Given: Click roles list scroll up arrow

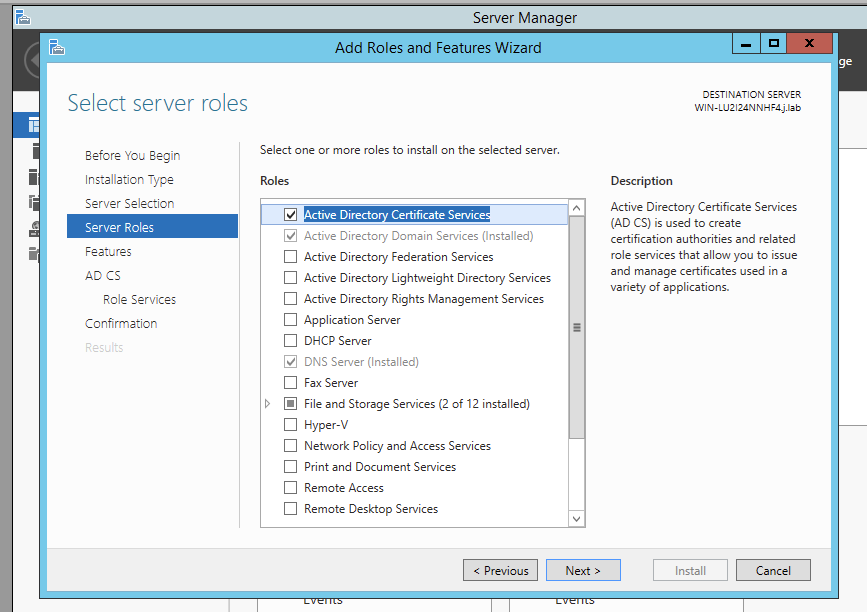Looking at the screenshot, I should click(x=576, y=208).
